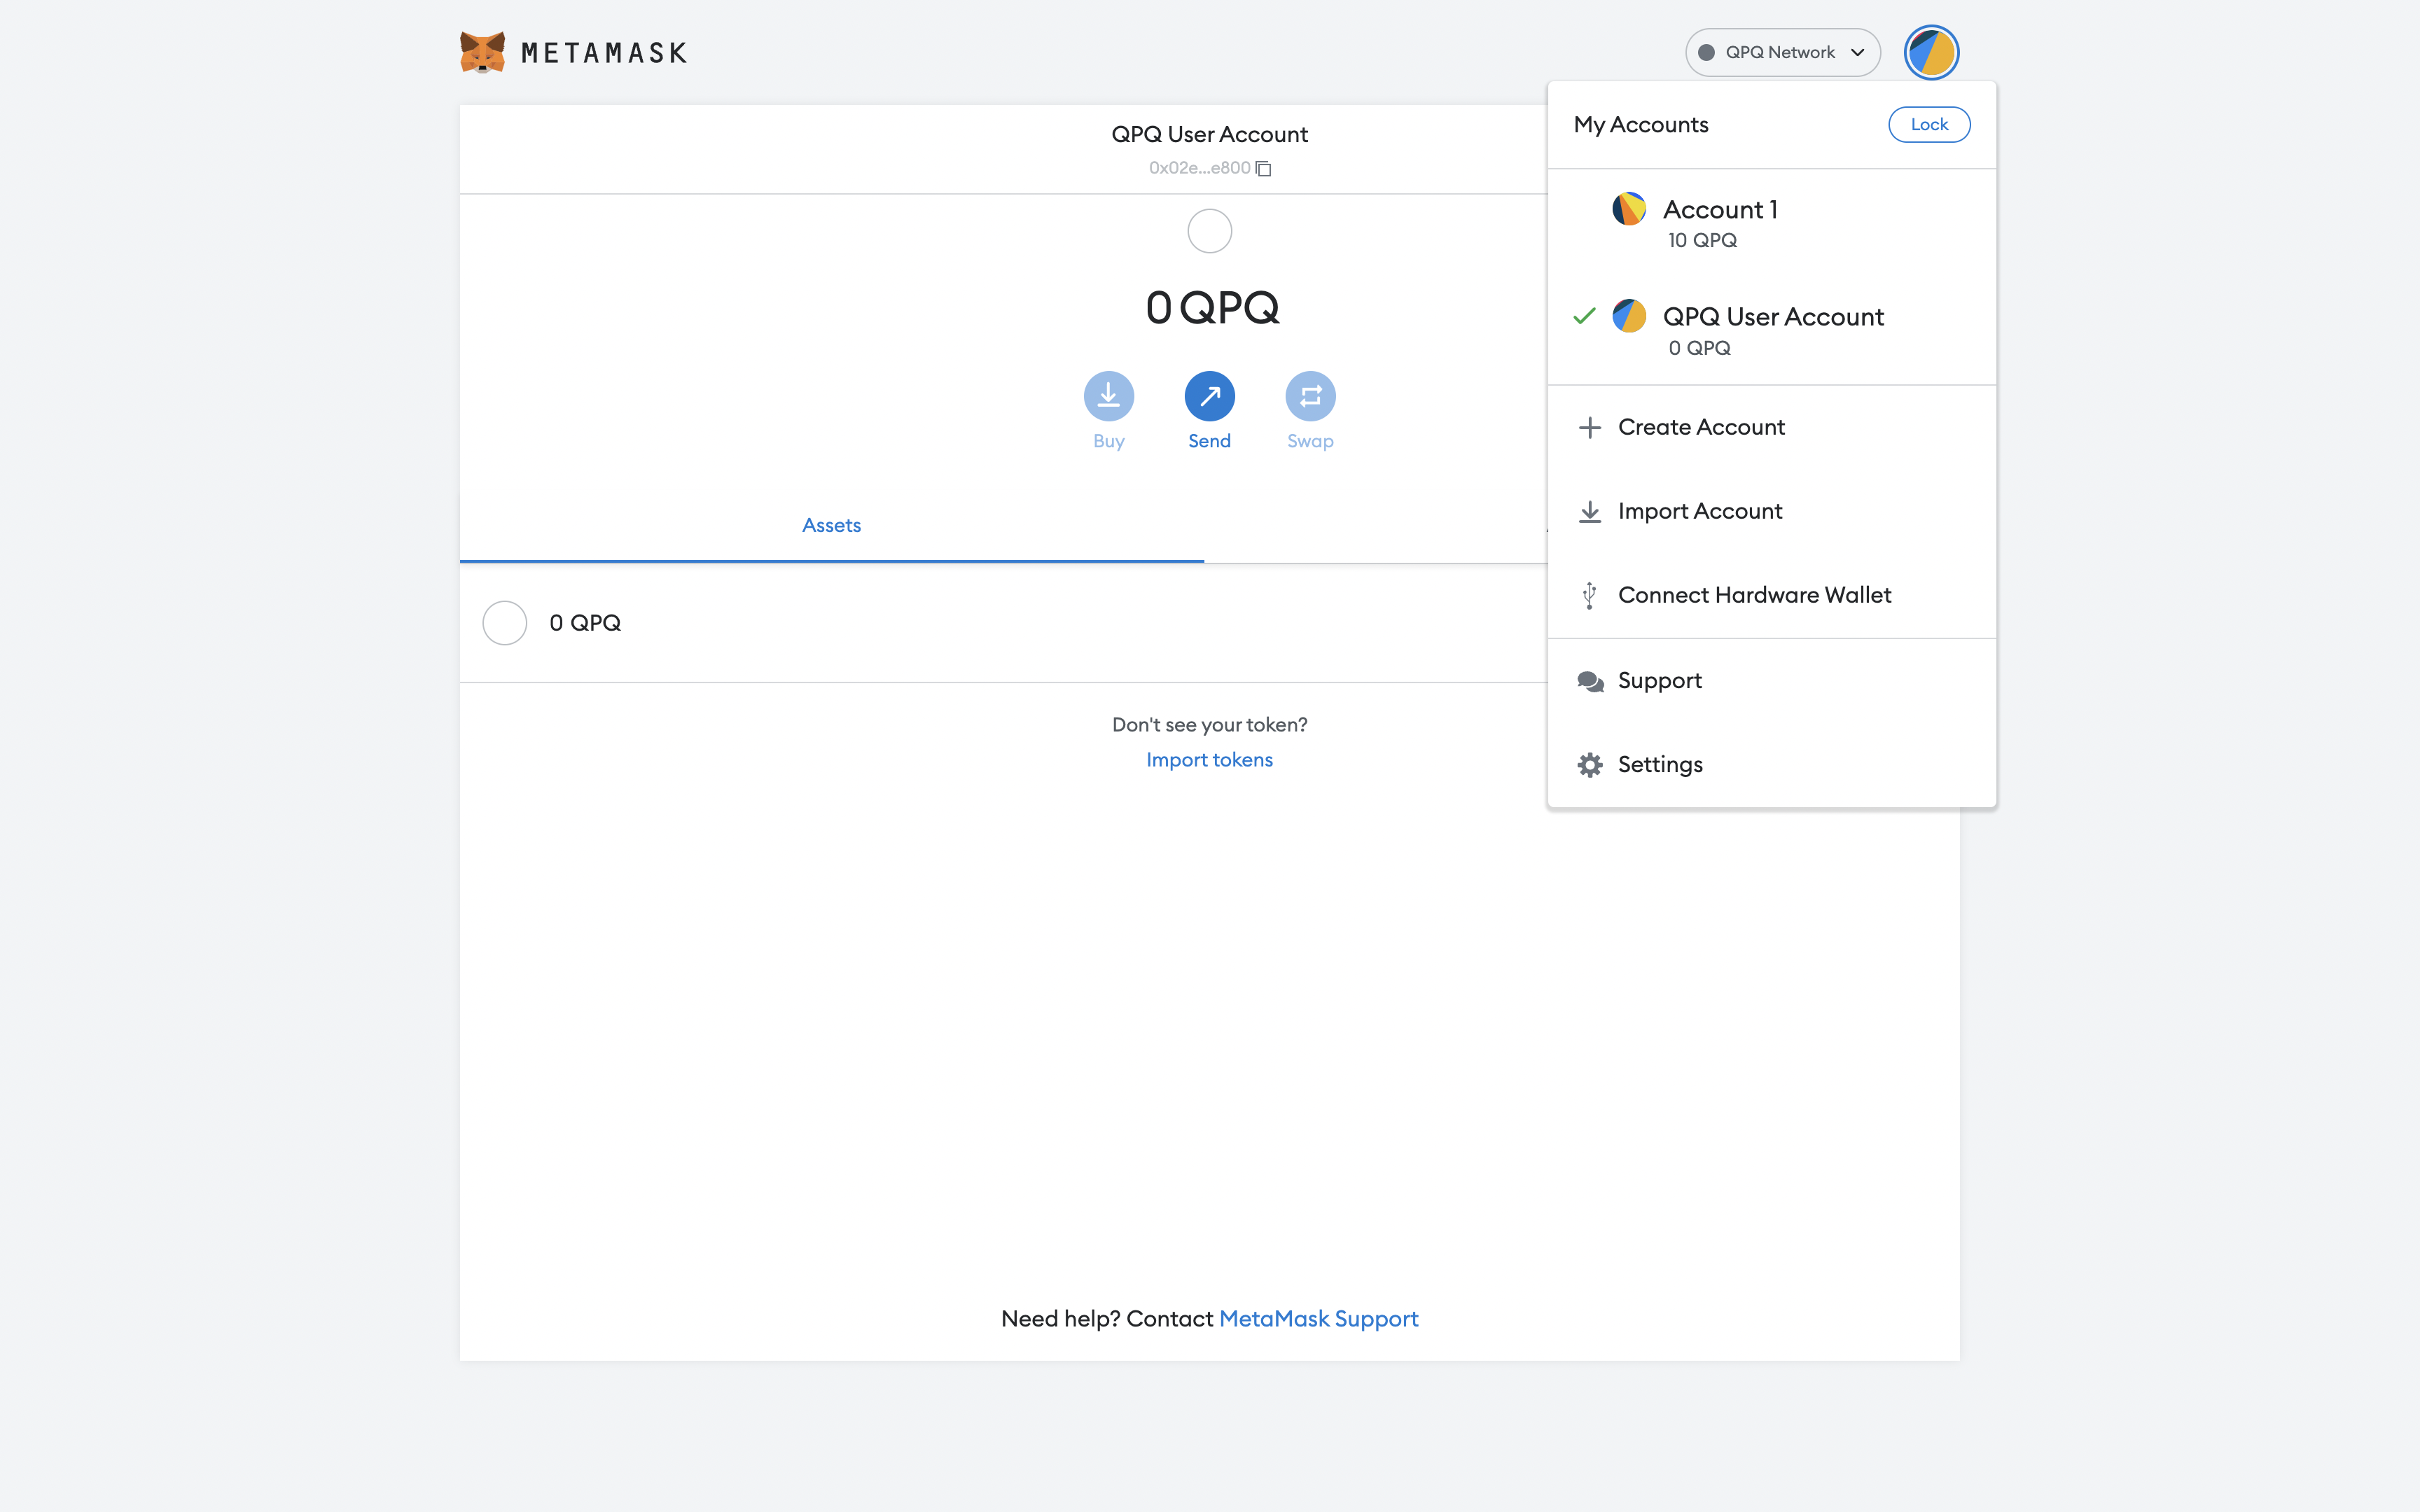Click the Buy label text
Screen dimensions: 2420x1512
tap(1109, 441)
